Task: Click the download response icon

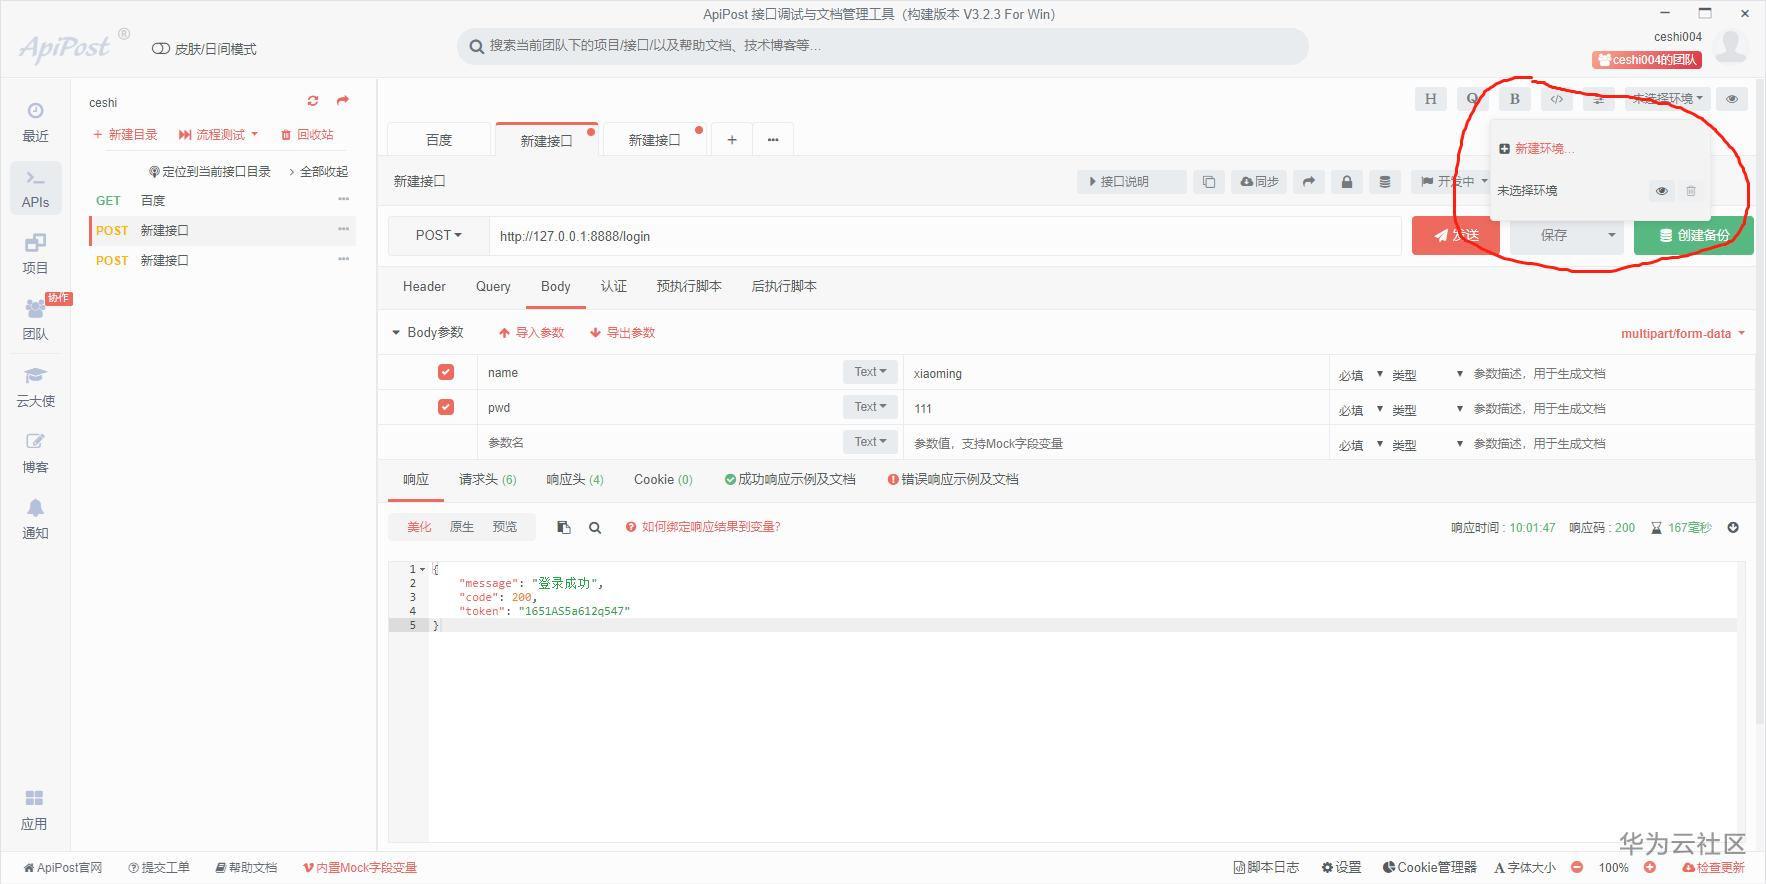Action: point(1733,527)
